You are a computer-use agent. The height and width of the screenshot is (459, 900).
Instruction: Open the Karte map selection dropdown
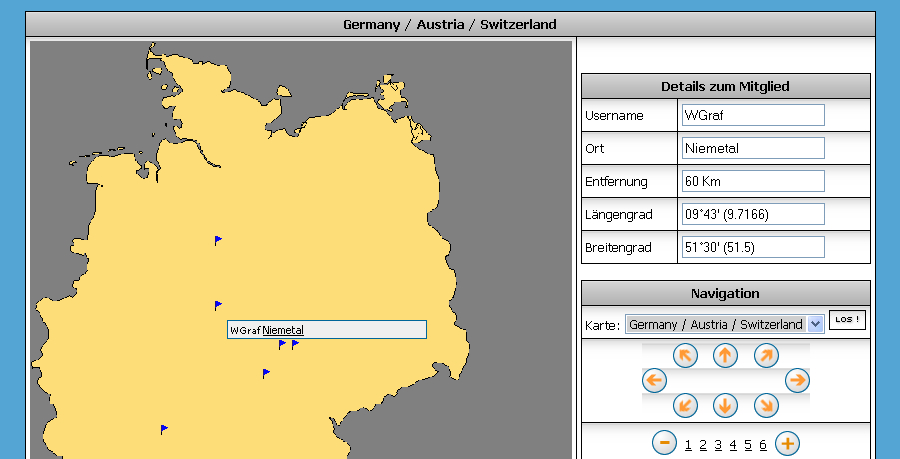724,324
